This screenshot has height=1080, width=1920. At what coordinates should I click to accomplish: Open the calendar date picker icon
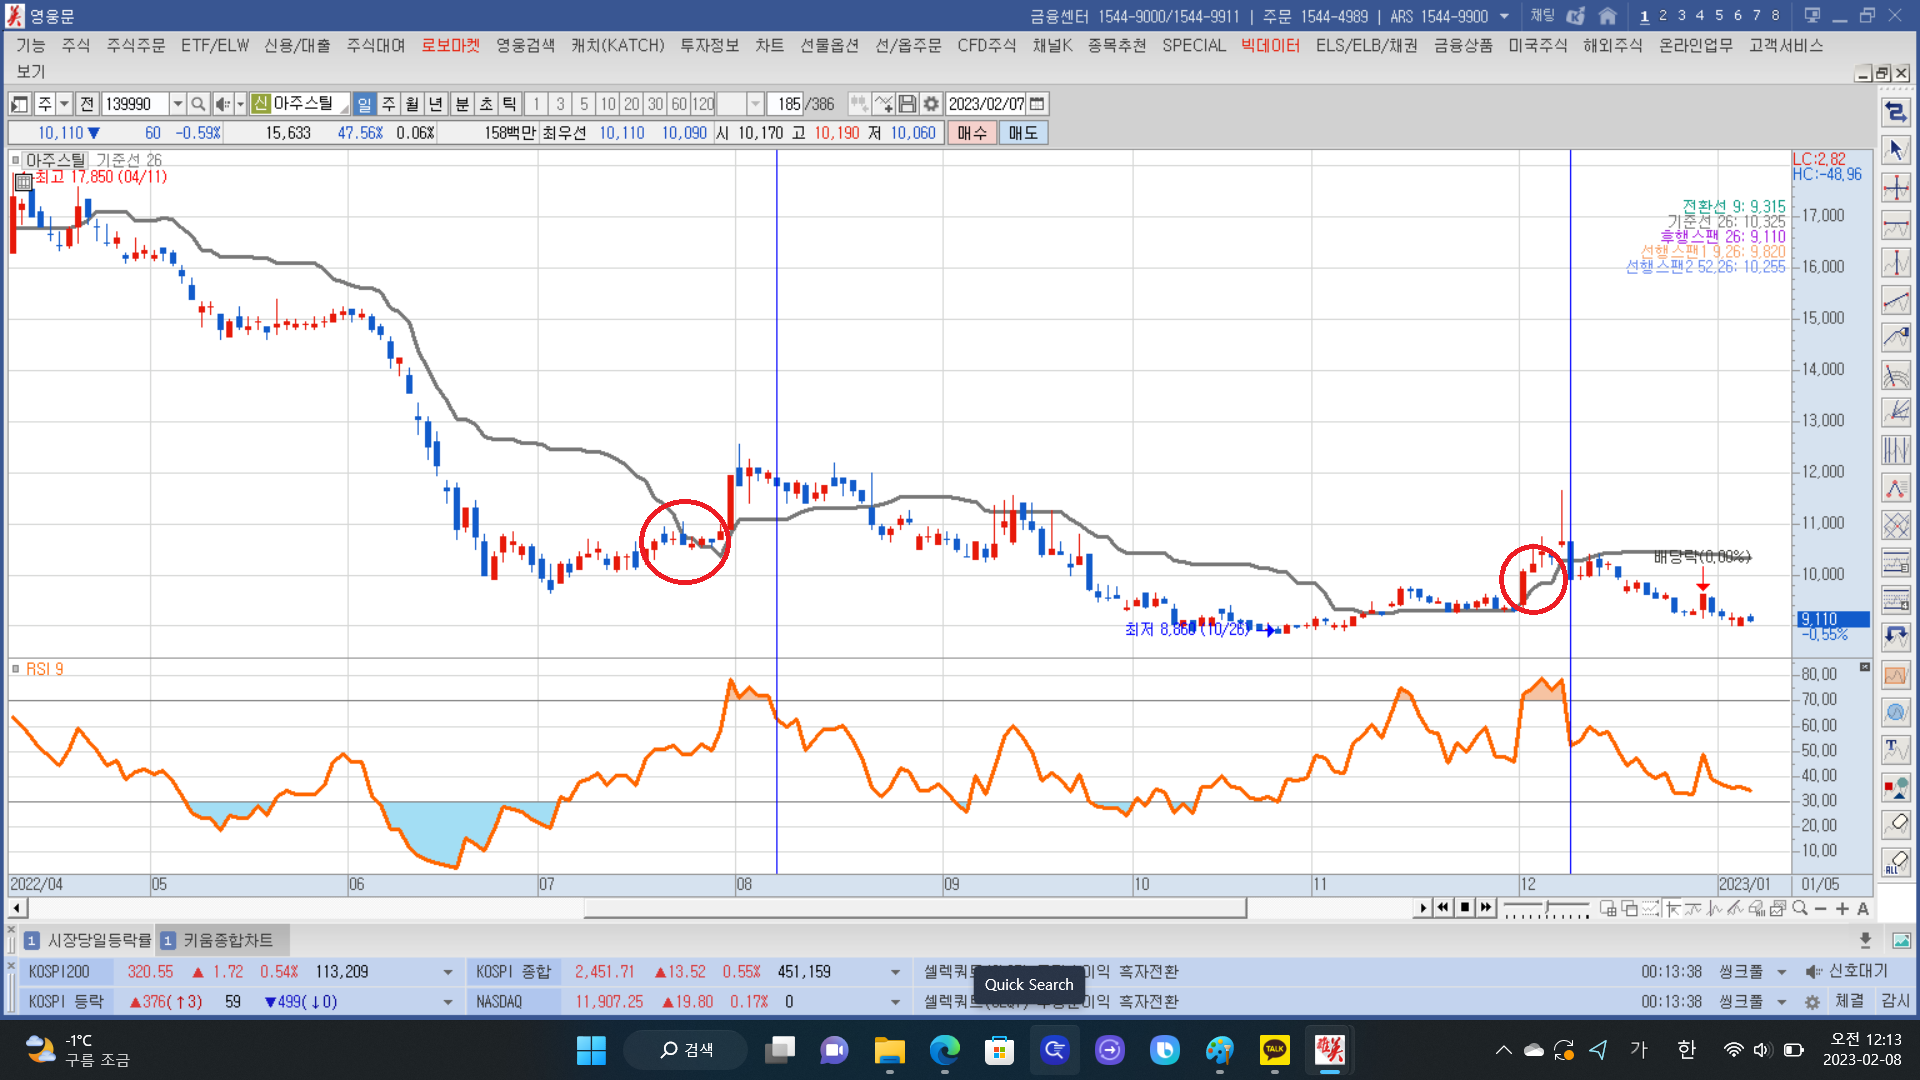coord(1037,104)
